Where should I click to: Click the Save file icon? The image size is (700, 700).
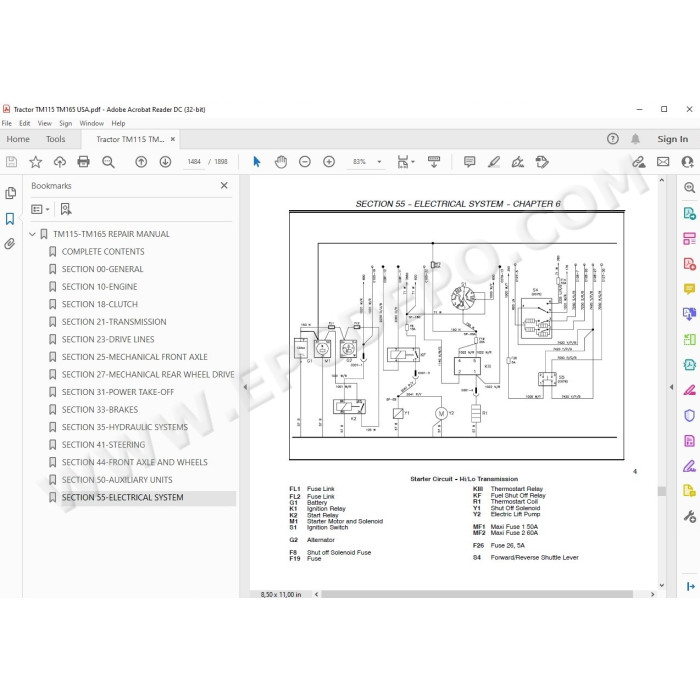pos(12,162)
